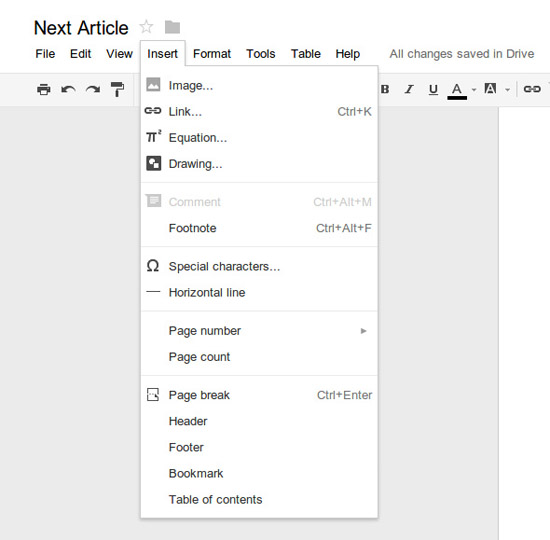550x540 pixels.
Task: Open the Format menu
Action: pos(212,54)
